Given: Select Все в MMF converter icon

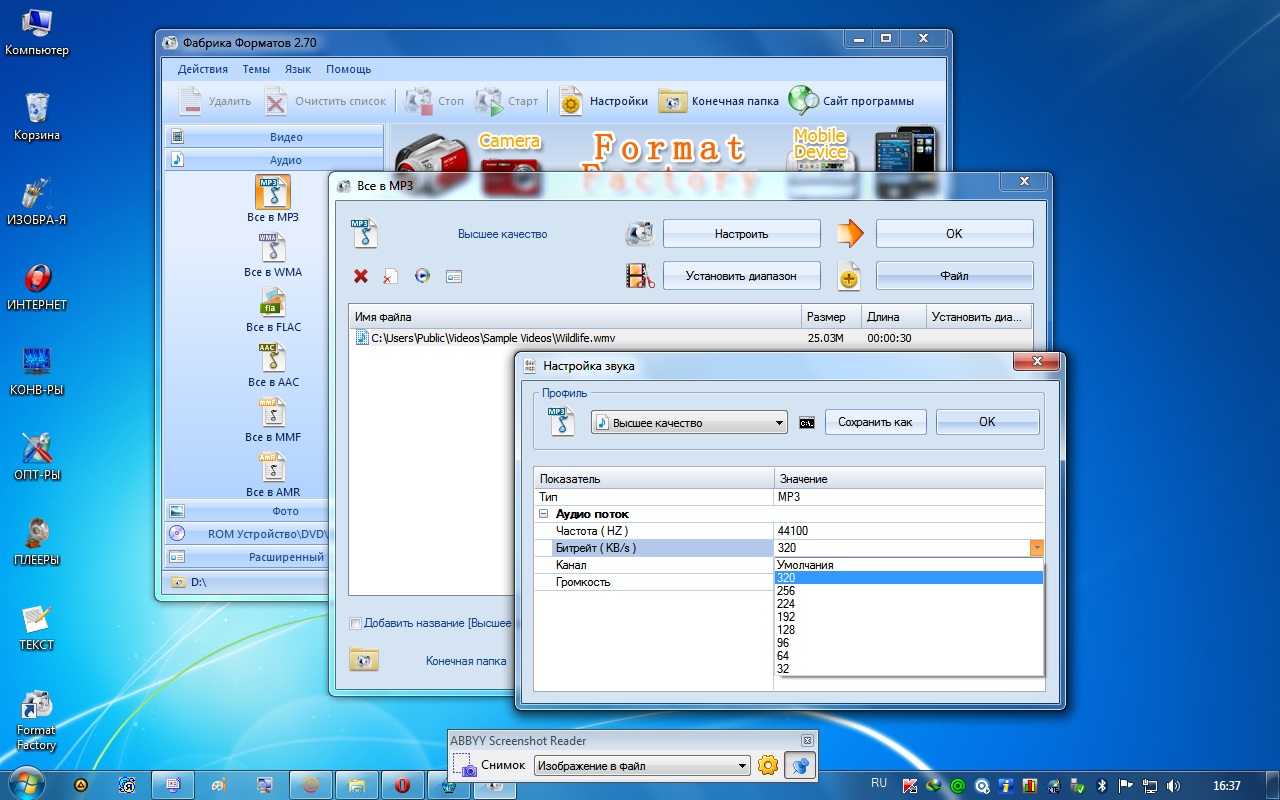Looking at the screenshot, I should click(273, 412).
